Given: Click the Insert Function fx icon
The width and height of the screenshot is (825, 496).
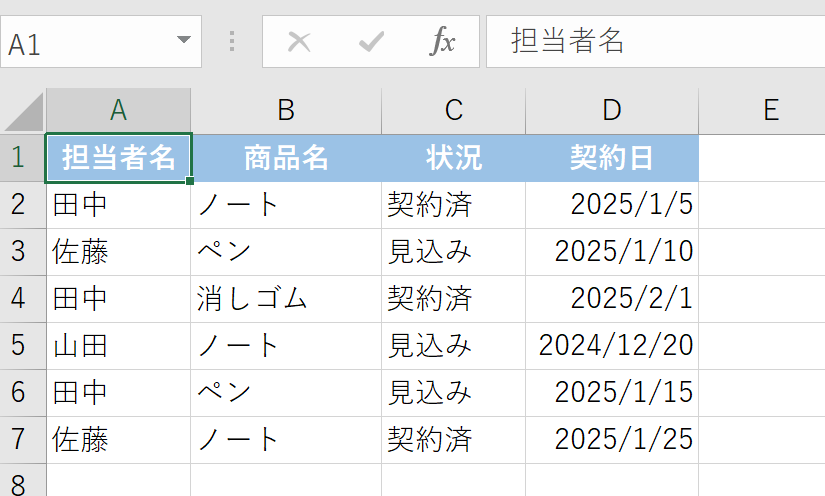Looking at the screenshot, I should tap(442, 41).
